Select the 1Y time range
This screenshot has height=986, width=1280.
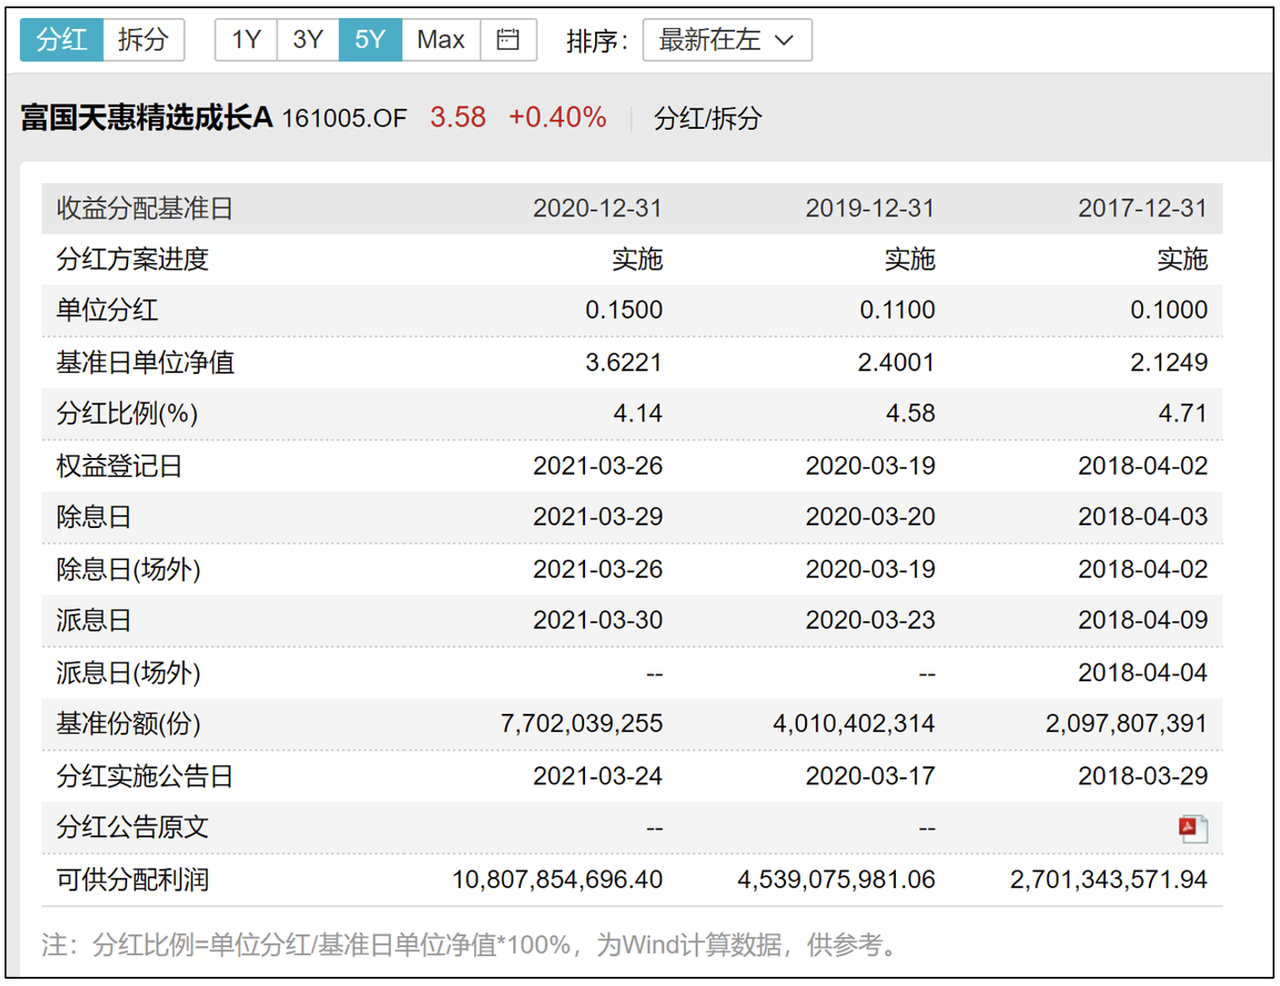pyautogui.click(x=246, y=40)
